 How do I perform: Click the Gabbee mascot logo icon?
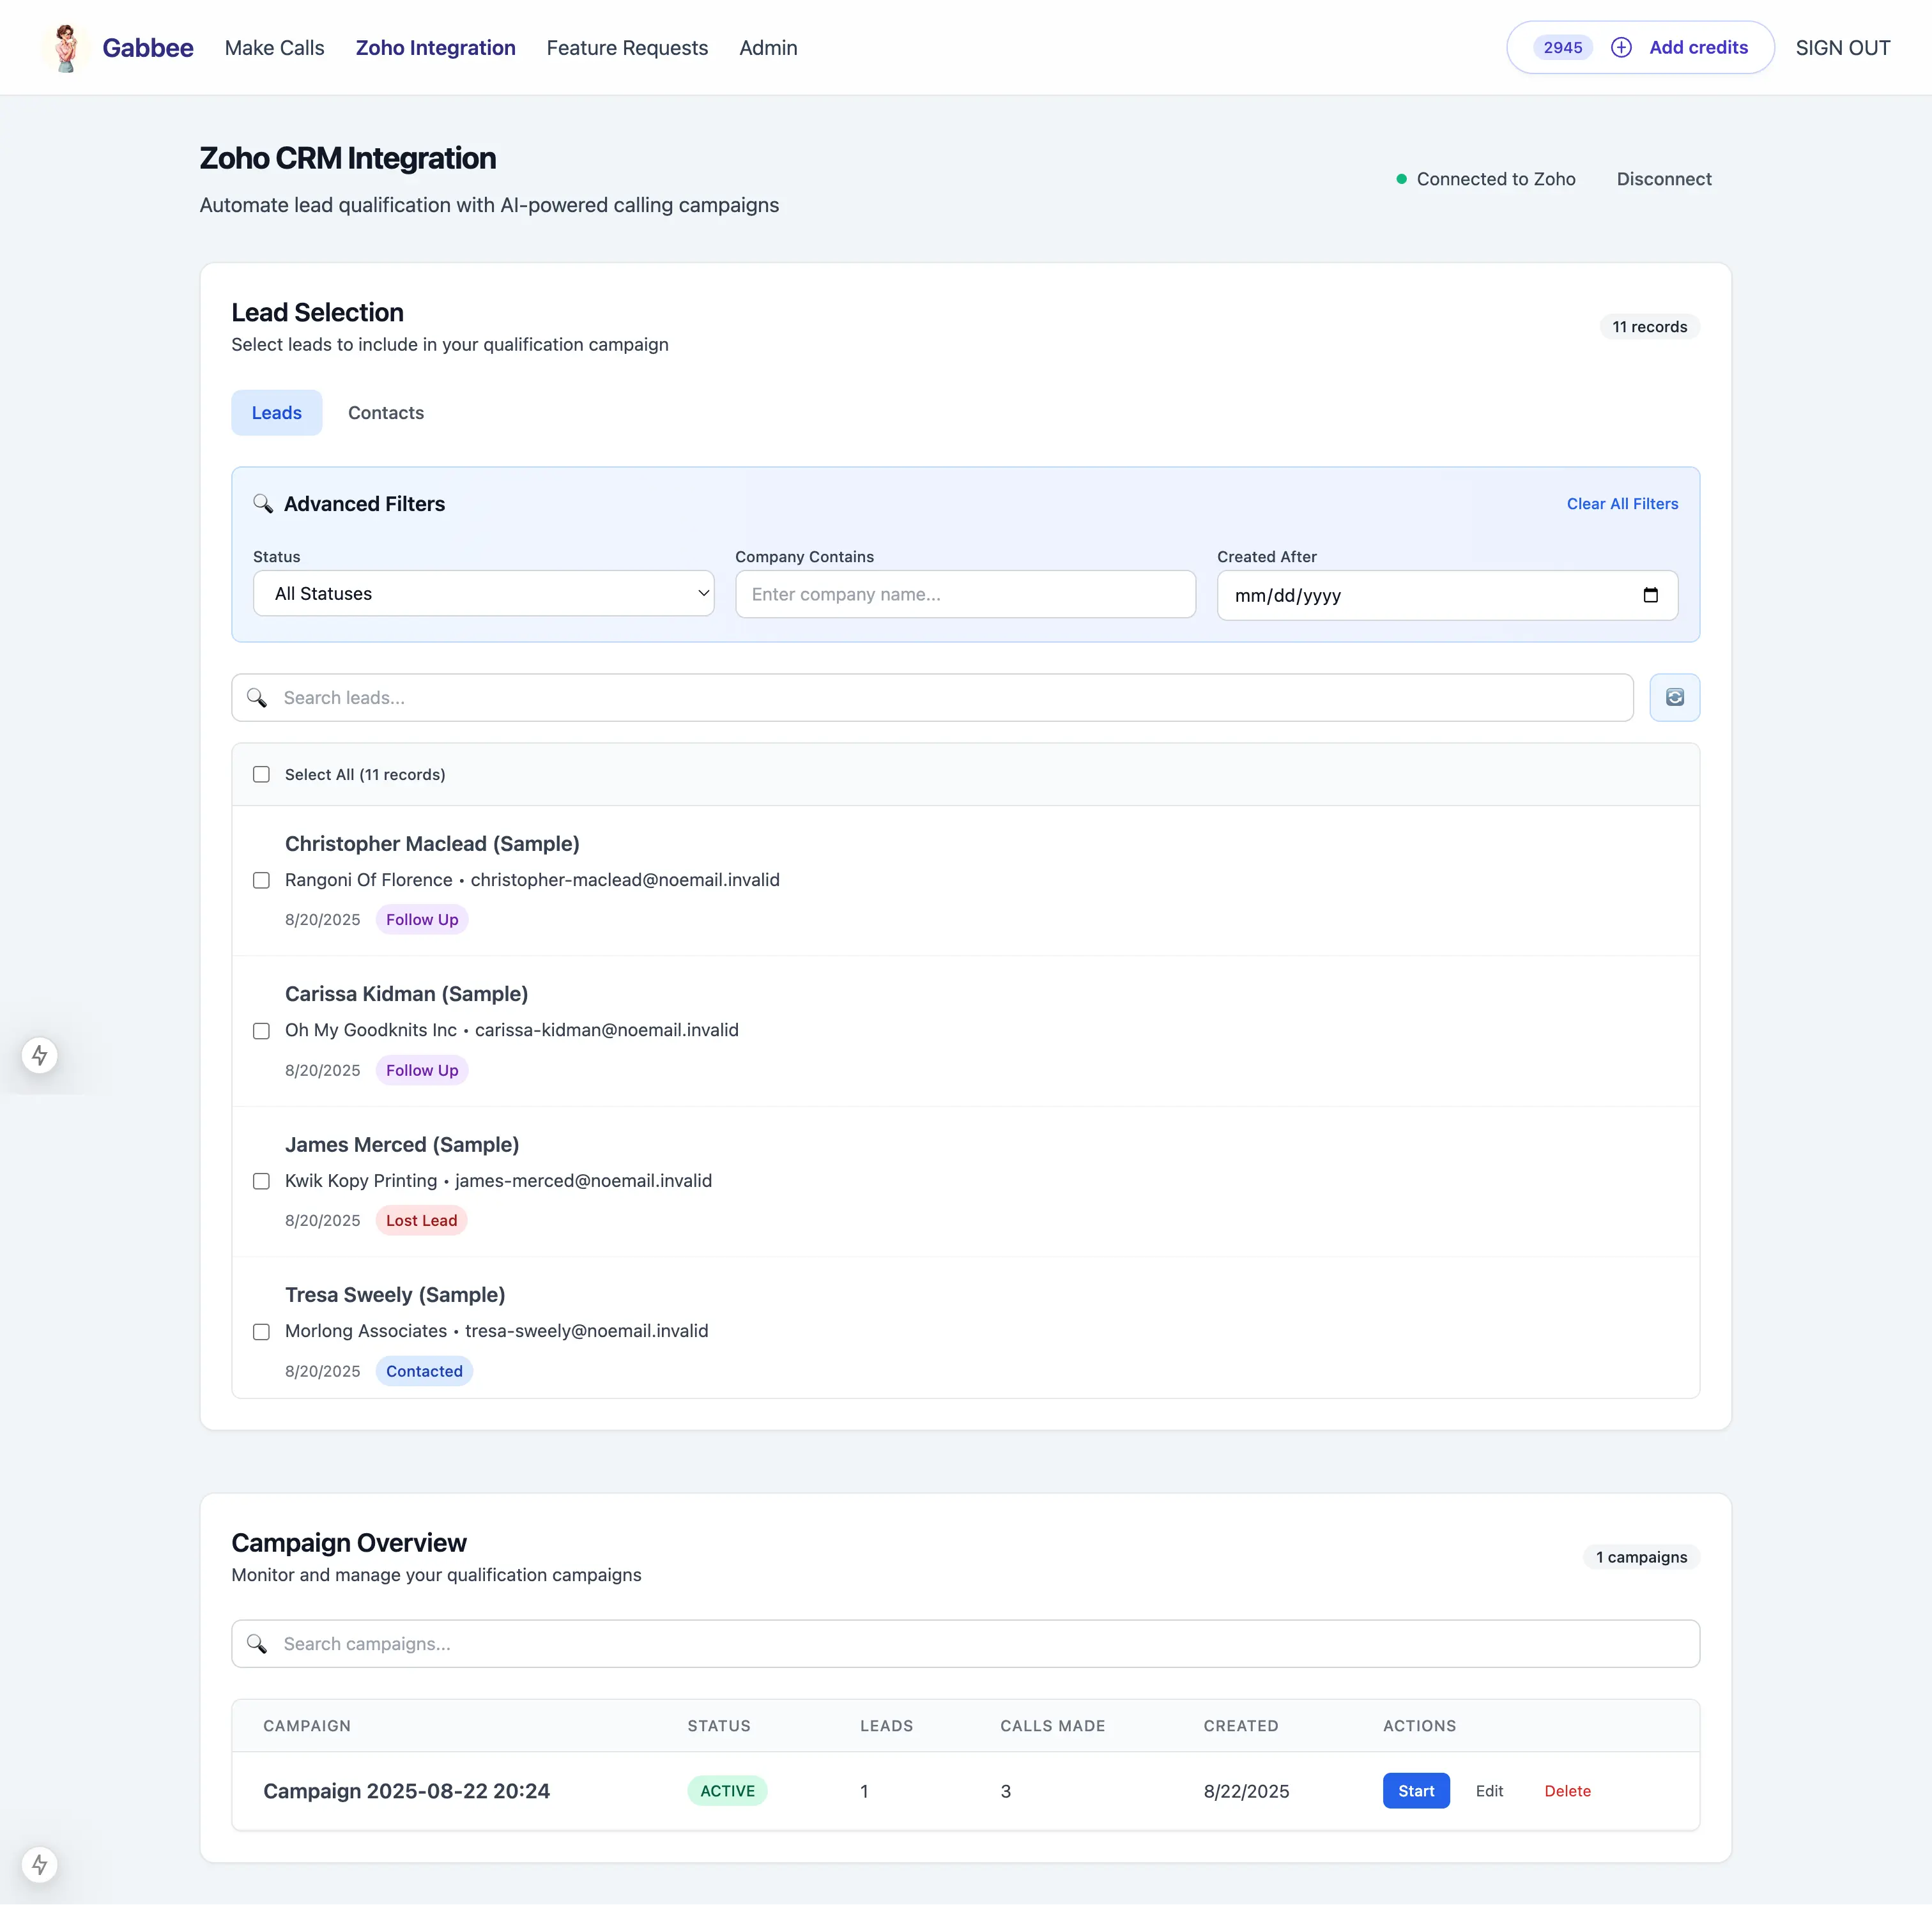point(66,48)
